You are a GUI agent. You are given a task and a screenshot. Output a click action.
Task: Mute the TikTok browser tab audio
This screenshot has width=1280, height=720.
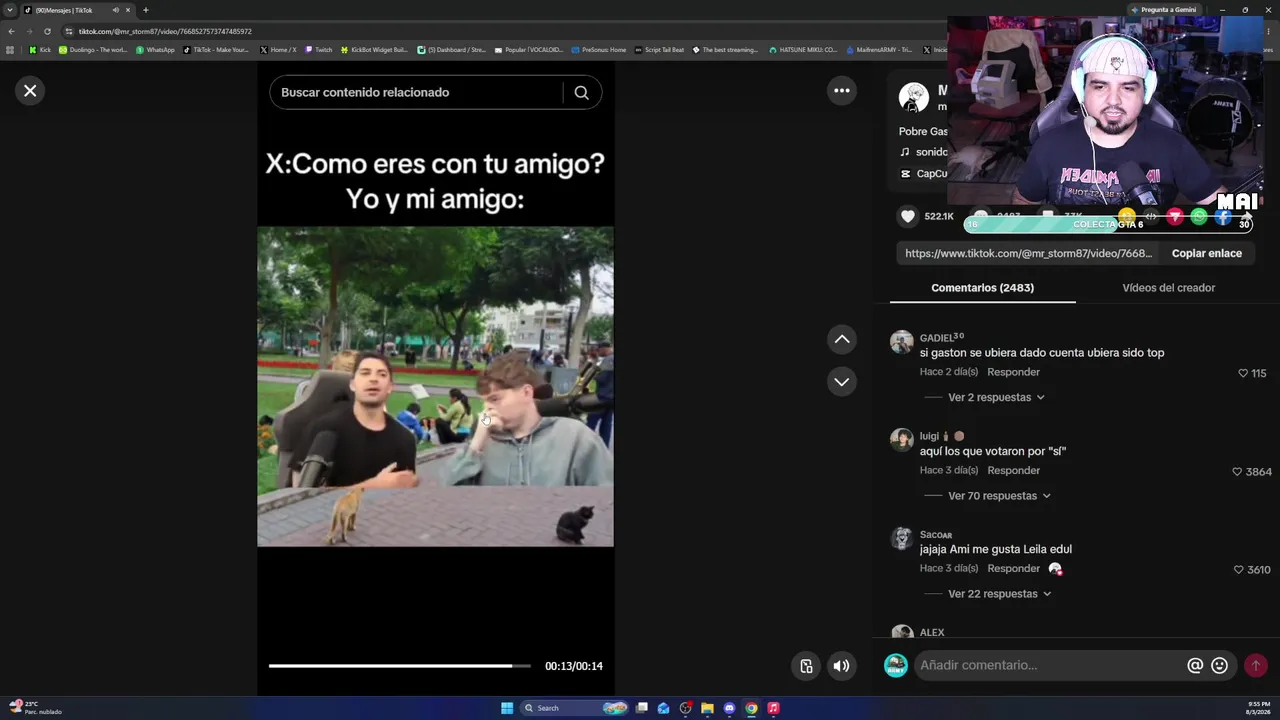point(115,10)
